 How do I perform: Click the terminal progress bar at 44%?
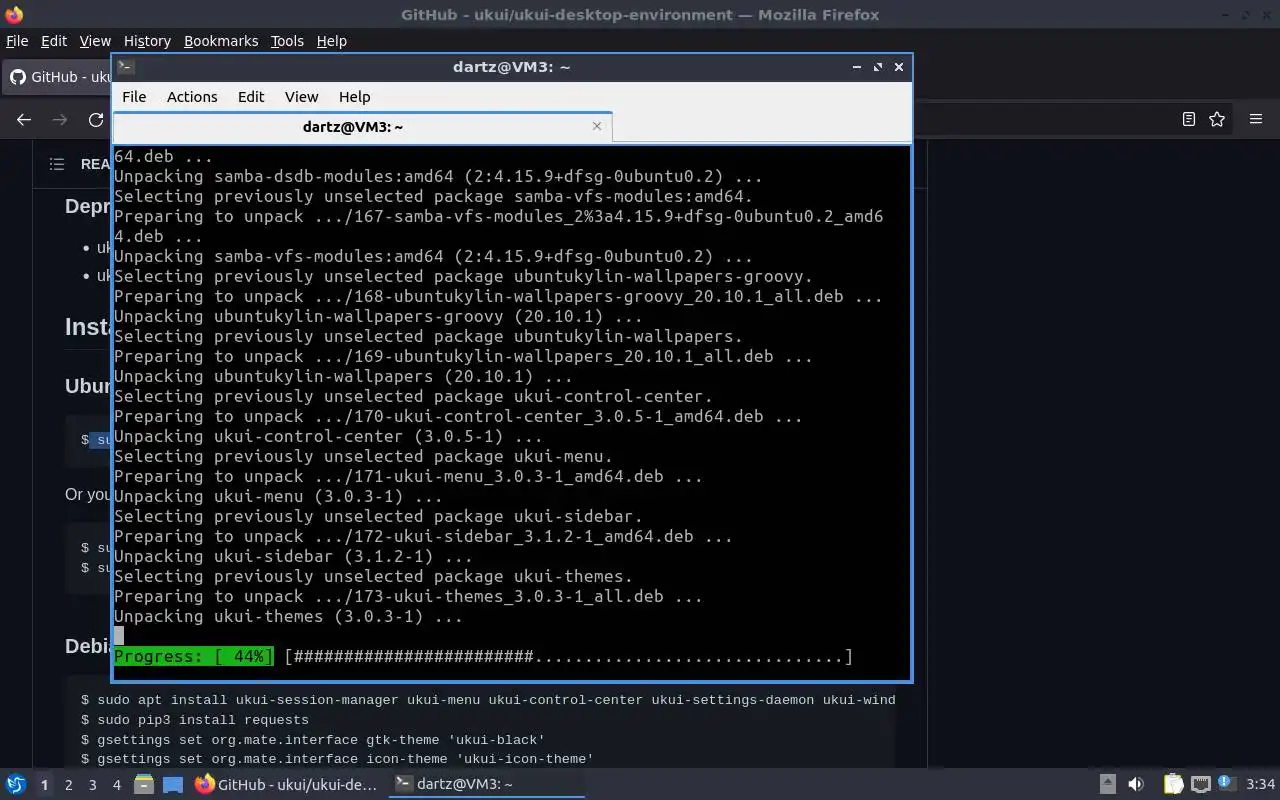(482, 657)
